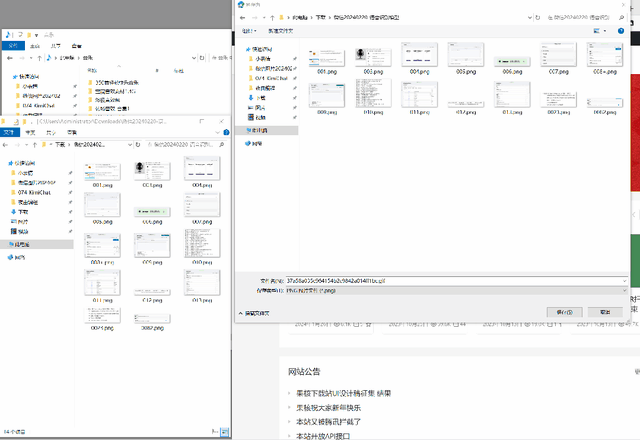The width and height of the screenshot is (640, 440).
Task: Expand address dropdown in Downloads Explorer window
Action: point(130,144)
